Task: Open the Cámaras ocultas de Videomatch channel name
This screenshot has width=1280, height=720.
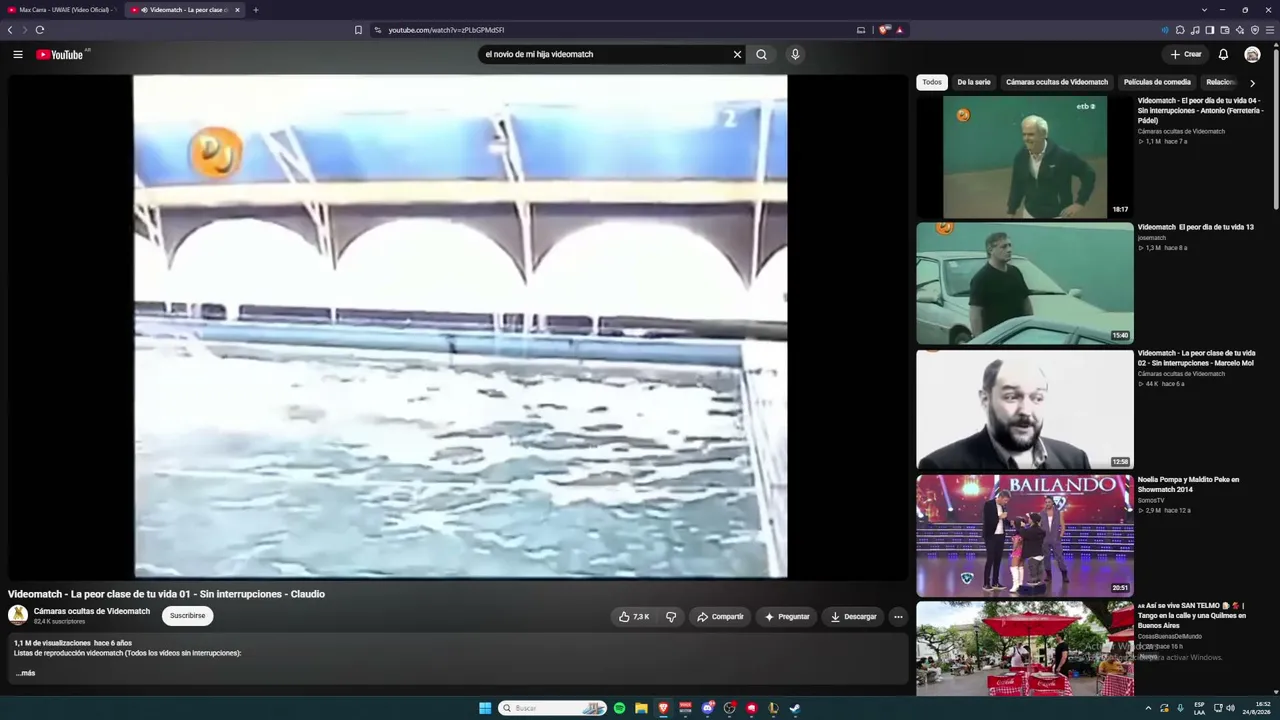Action: click(92, 611)
